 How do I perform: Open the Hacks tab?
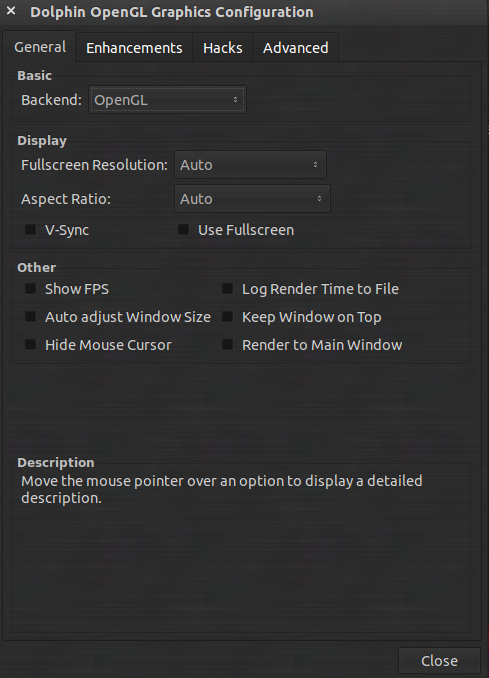point(223,48)
